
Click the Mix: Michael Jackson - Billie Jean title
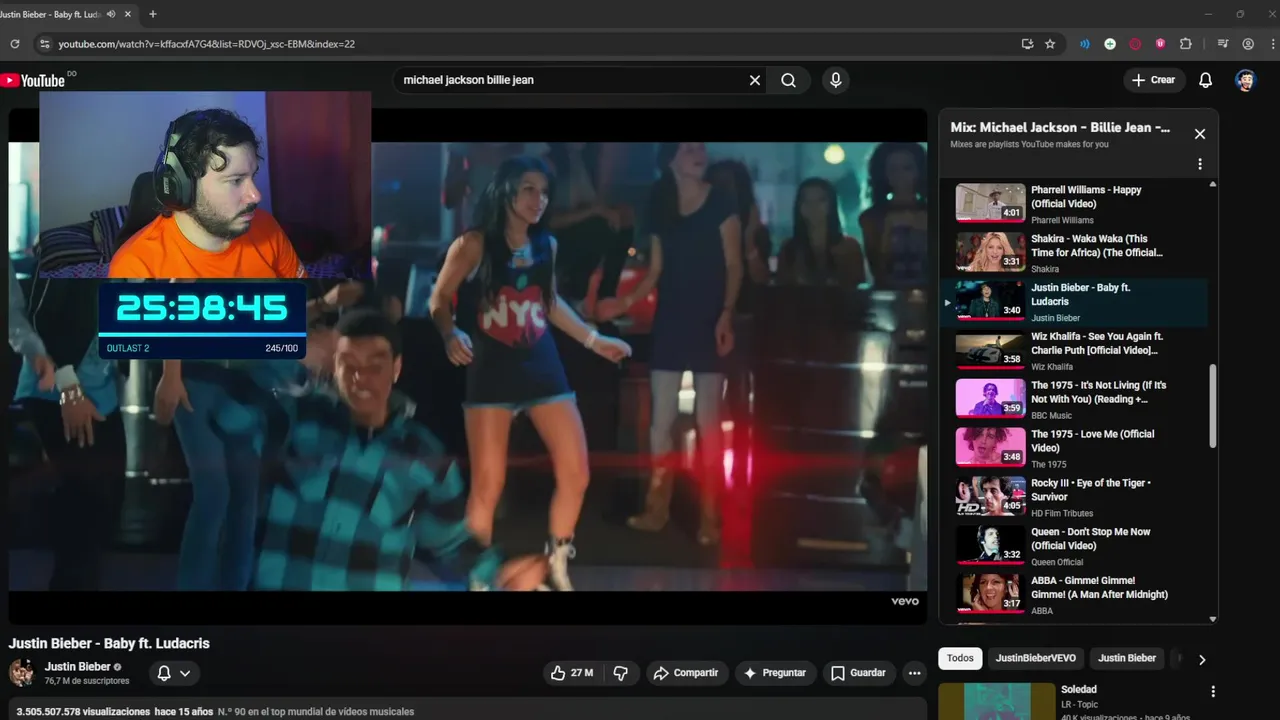[x=1060, y=128]
